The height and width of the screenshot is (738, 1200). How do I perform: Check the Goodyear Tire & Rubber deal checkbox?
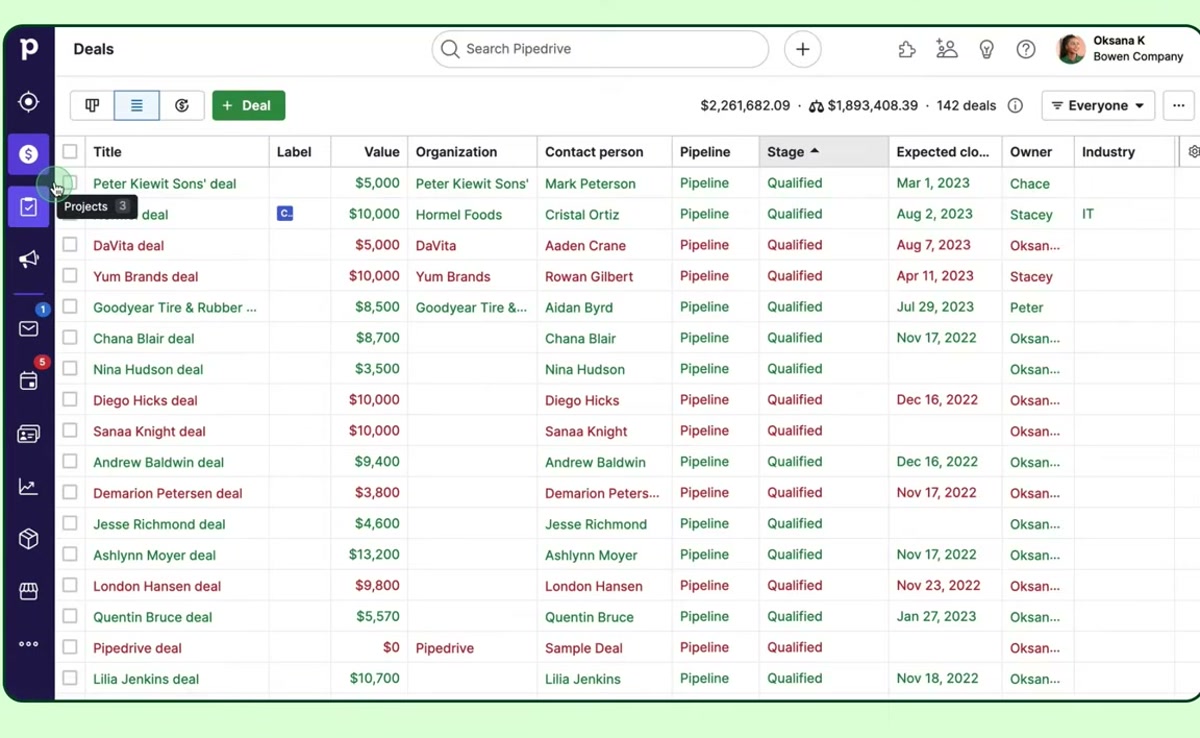[x=70, y=307]
